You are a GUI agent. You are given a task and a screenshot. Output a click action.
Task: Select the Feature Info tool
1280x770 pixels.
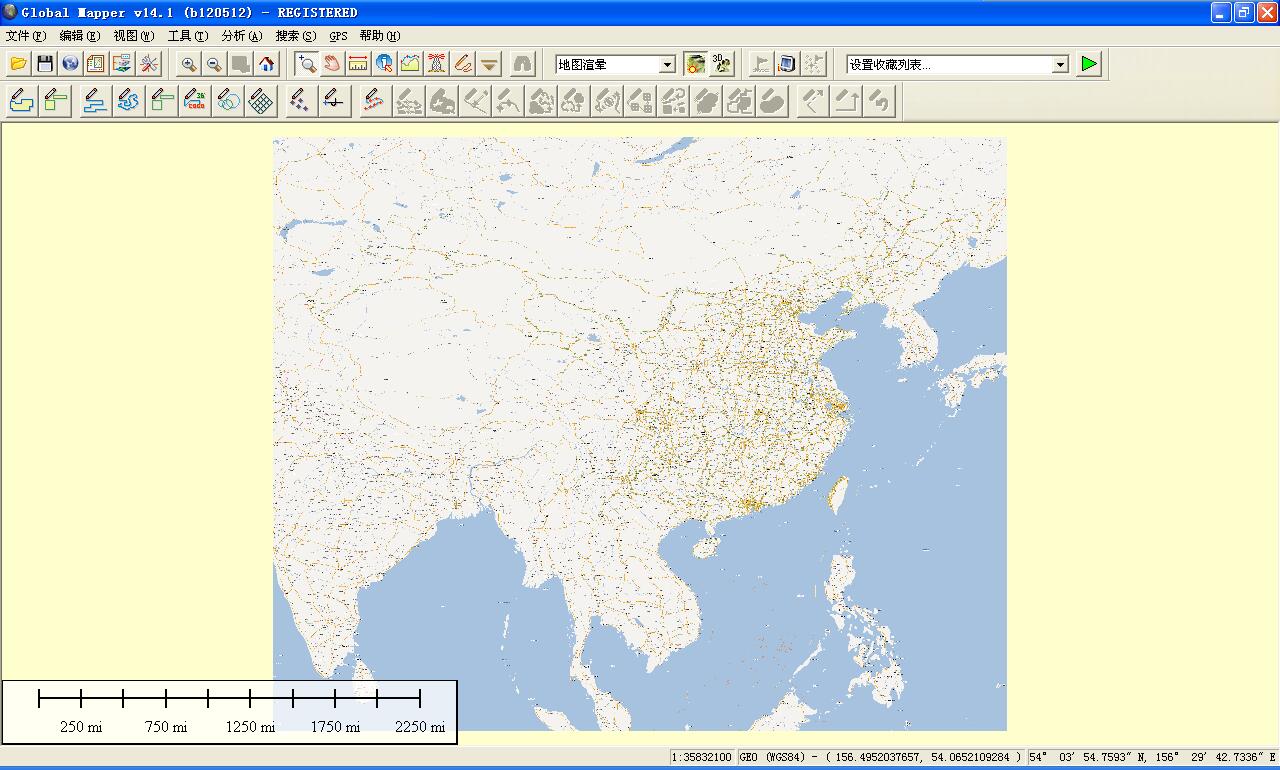click(384, 64)
